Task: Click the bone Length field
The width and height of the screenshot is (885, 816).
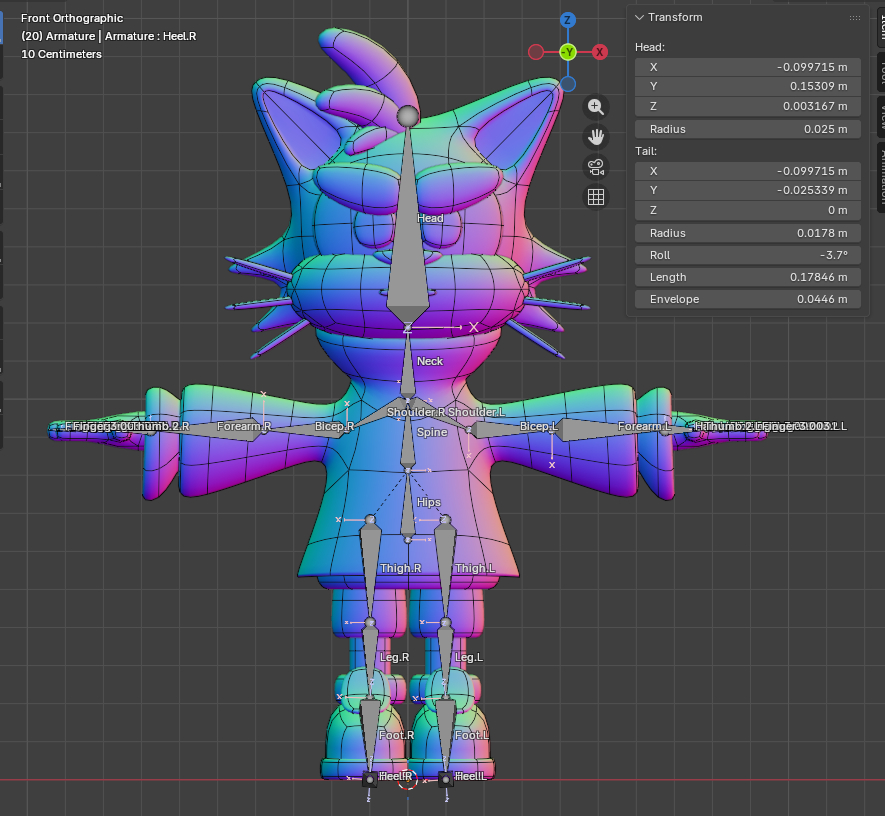Action: [747, 277]
